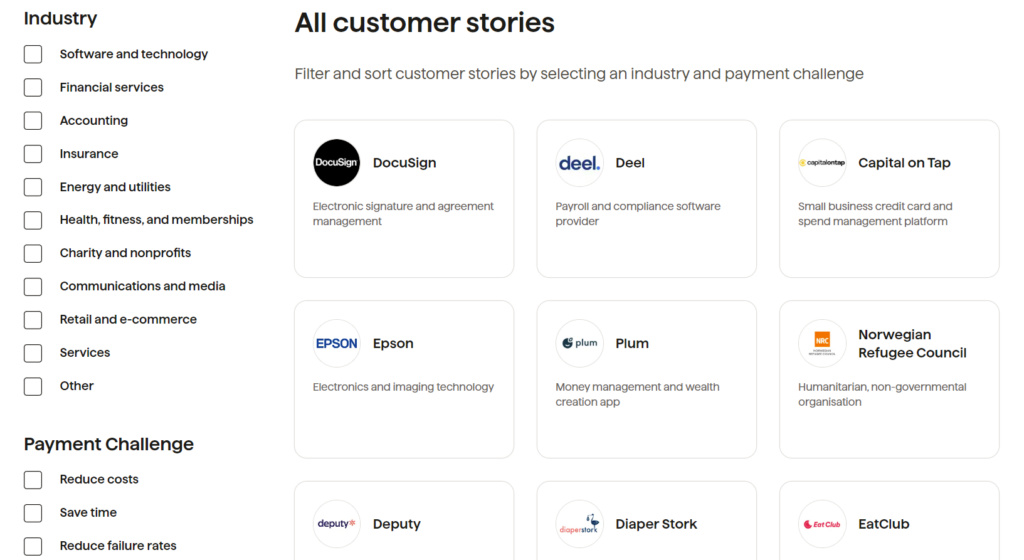Click the Deel logo icon
Image resolution: width=1024 pixels, height=560 pixels.
coord(579,163)
